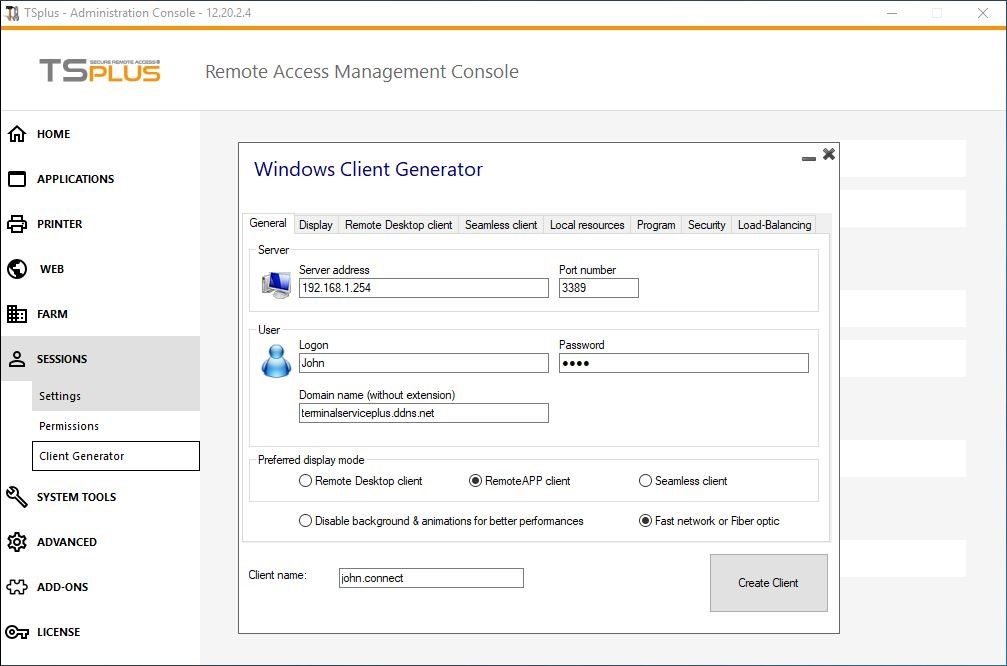Open the Load-Balancing tab

coord(774,225)
